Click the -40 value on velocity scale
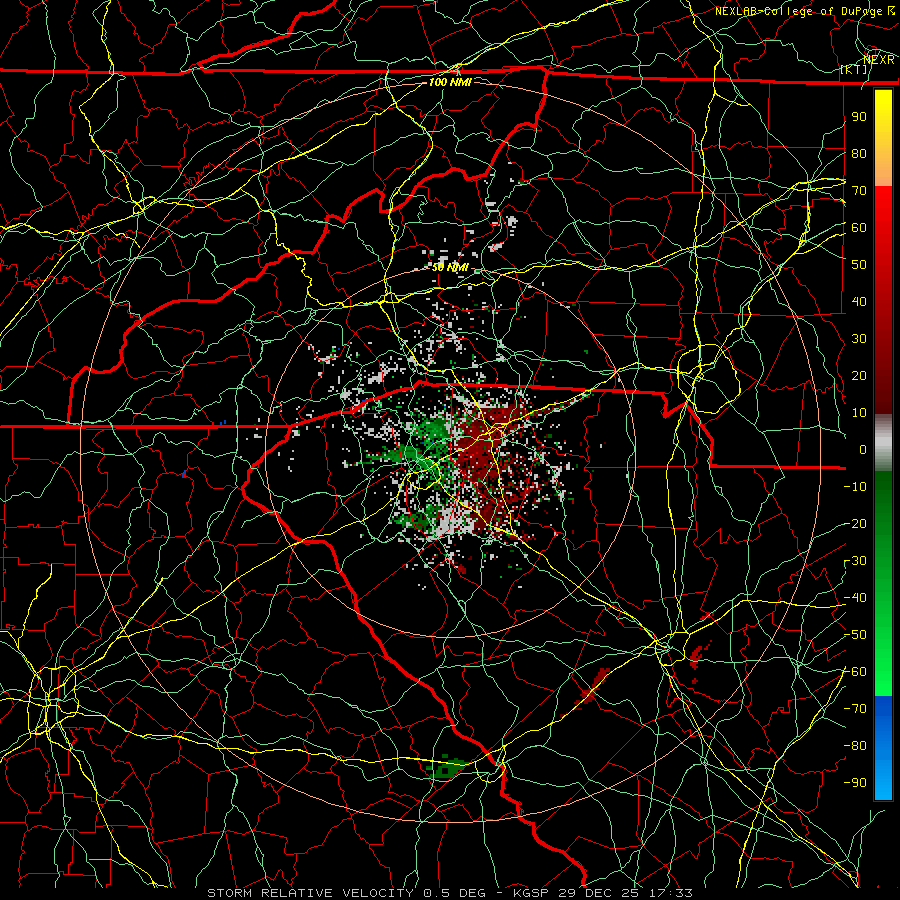 point(855,598)
